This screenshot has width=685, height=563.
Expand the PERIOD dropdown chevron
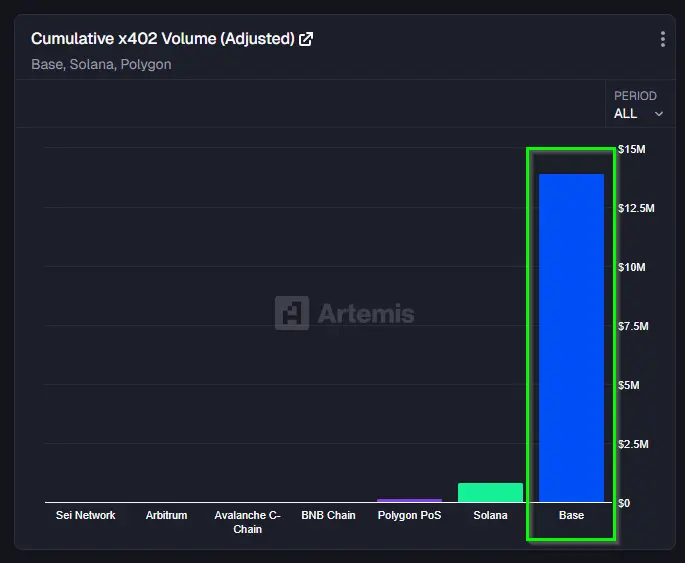click(x=658, y=114)
